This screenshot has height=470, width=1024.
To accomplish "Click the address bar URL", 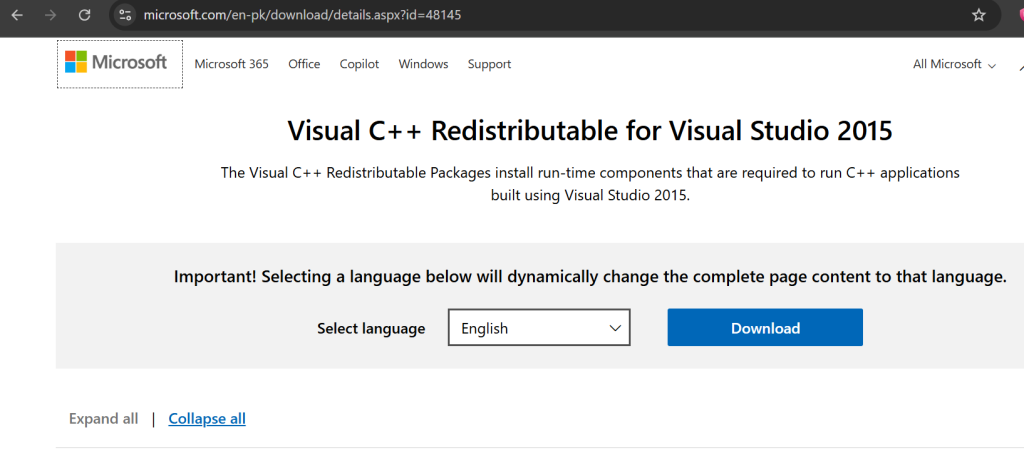I will [x=302, y=15].
